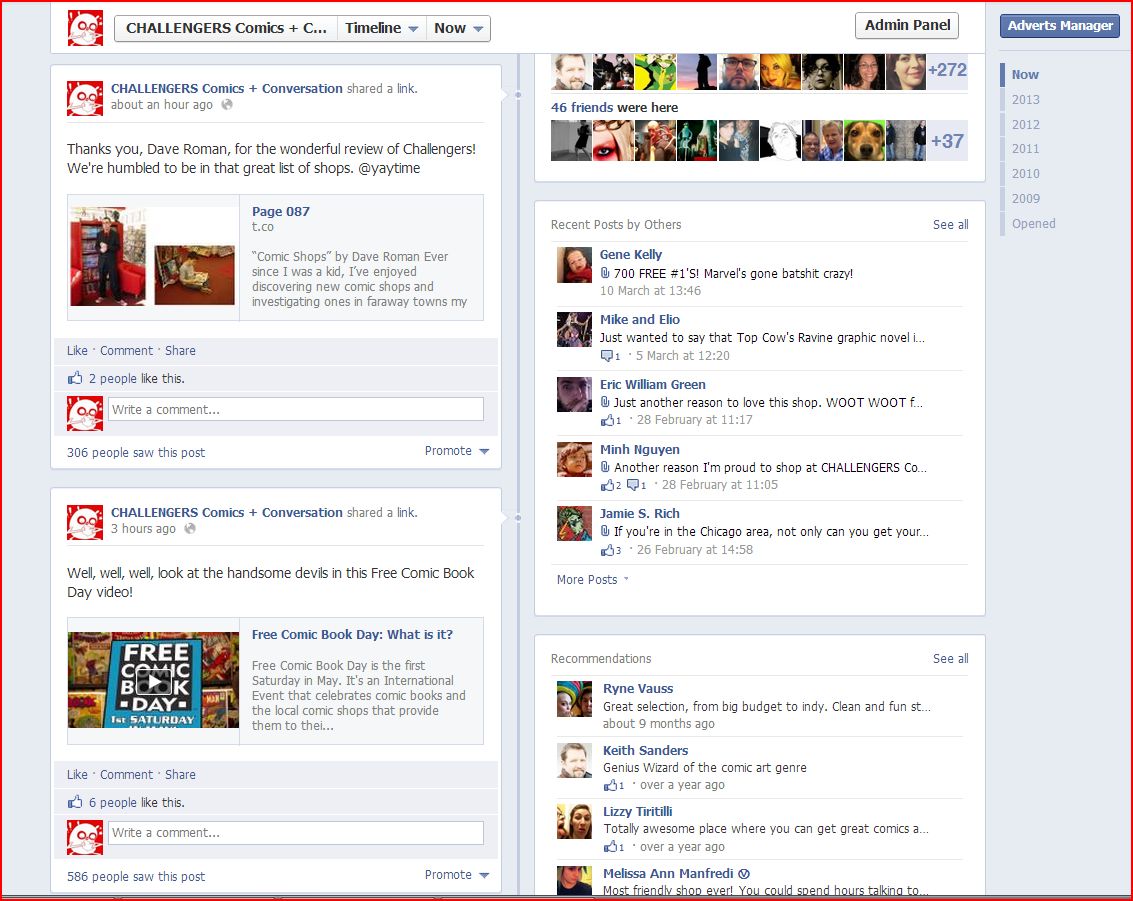Open Lizzy Tiritilli's profile picture
Screen dimensions: 1133x901
click(574, 822)
